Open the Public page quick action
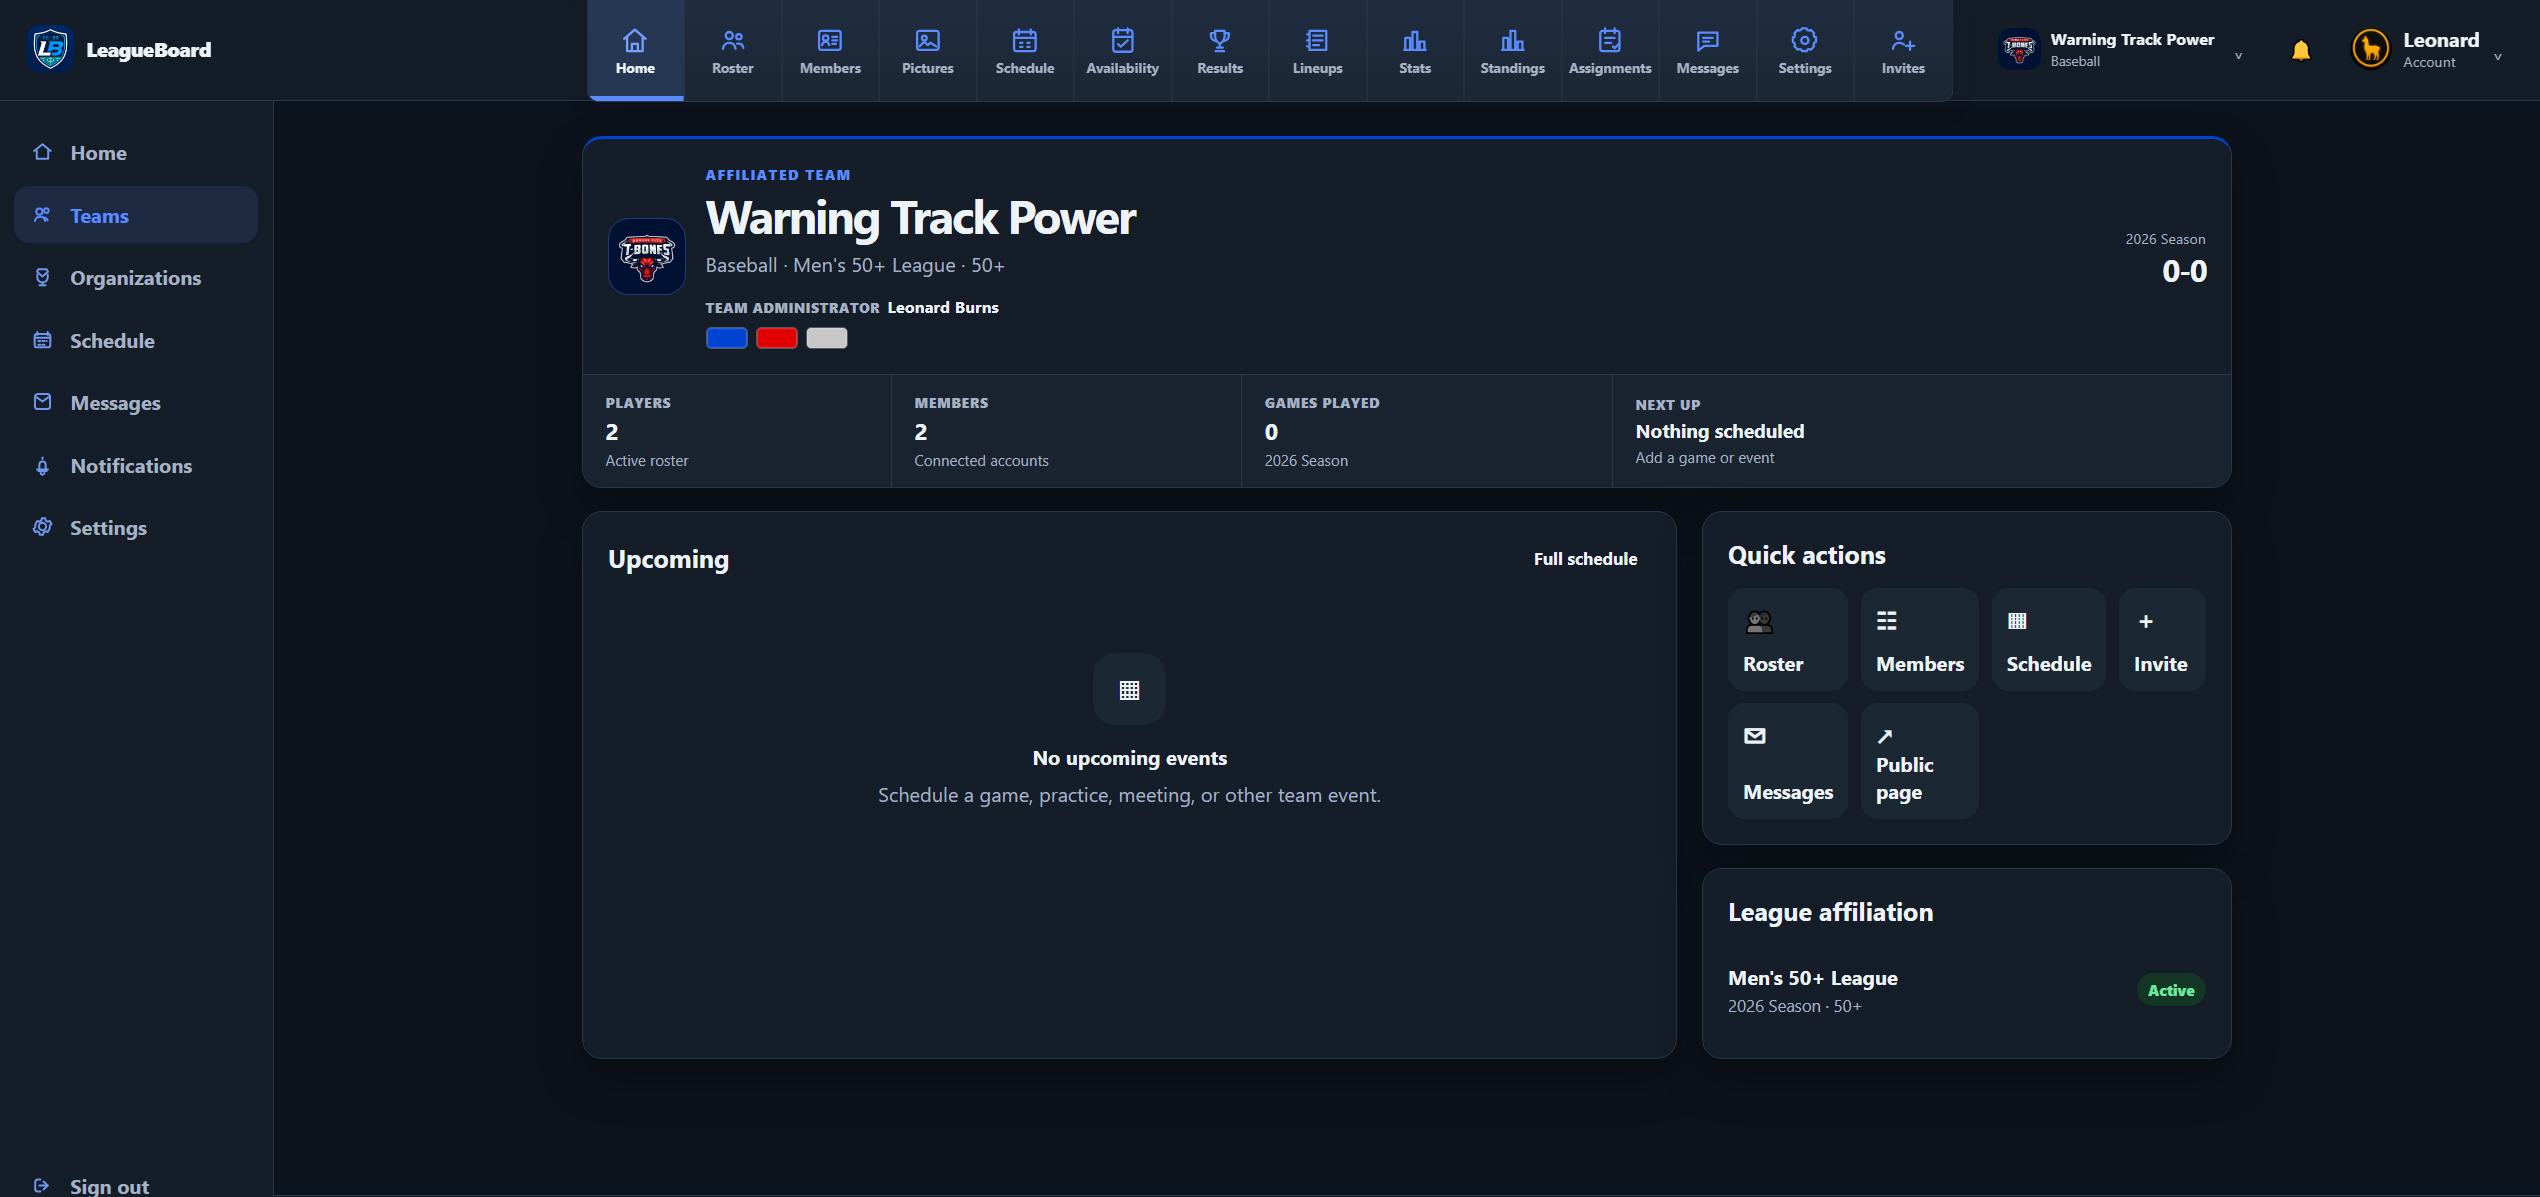The height and width of the screenshot is (1197, 2540). (x=1919, y=761)
